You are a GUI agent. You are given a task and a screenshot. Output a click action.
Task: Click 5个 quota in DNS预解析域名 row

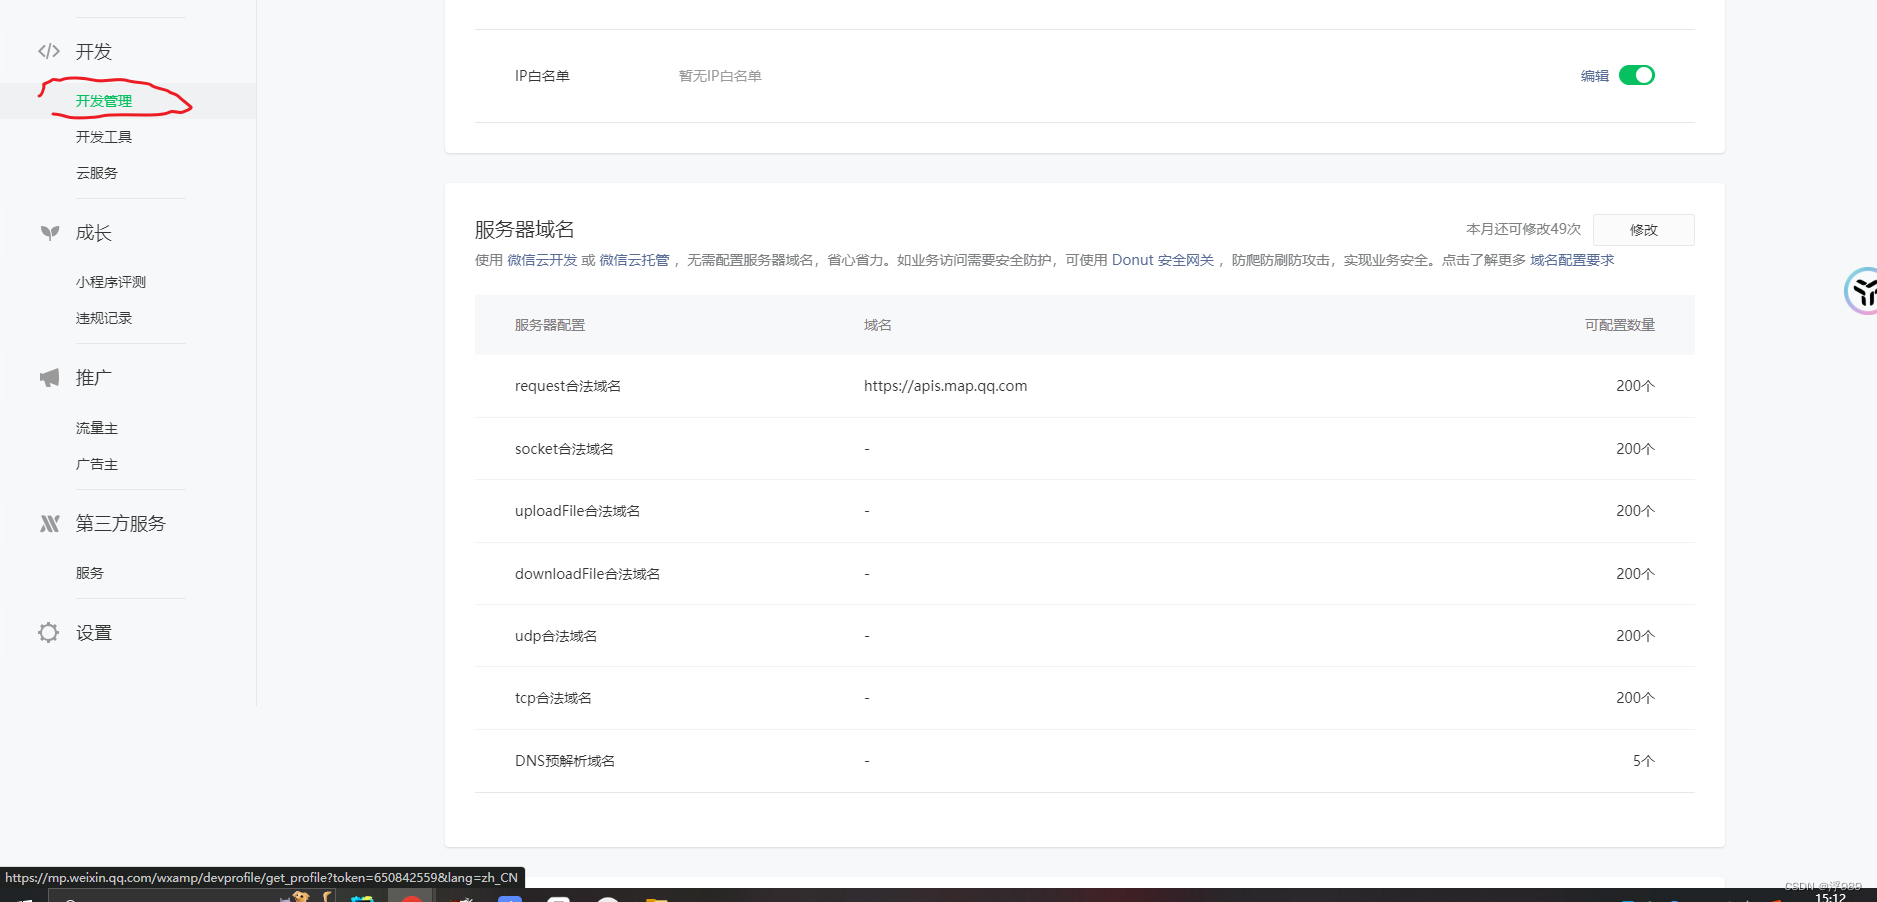(1644, 761)
